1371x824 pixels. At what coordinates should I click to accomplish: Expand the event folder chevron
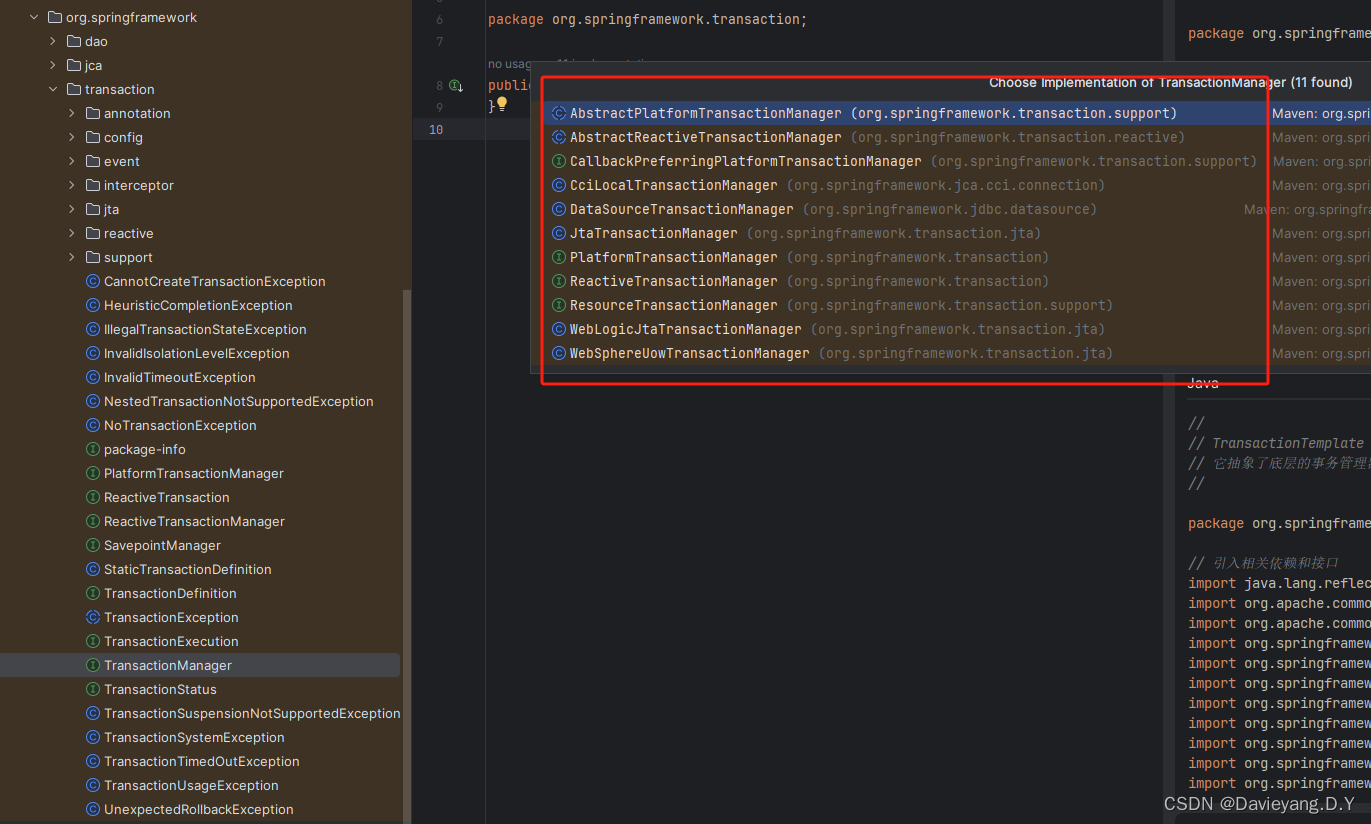(72, 161)
